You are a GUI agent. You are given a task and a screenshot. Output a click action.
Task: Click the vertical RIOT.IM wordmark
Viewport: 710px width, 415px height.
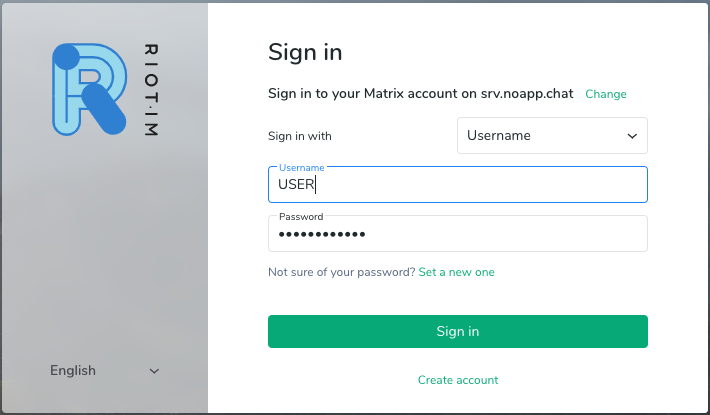pos(151,90)
